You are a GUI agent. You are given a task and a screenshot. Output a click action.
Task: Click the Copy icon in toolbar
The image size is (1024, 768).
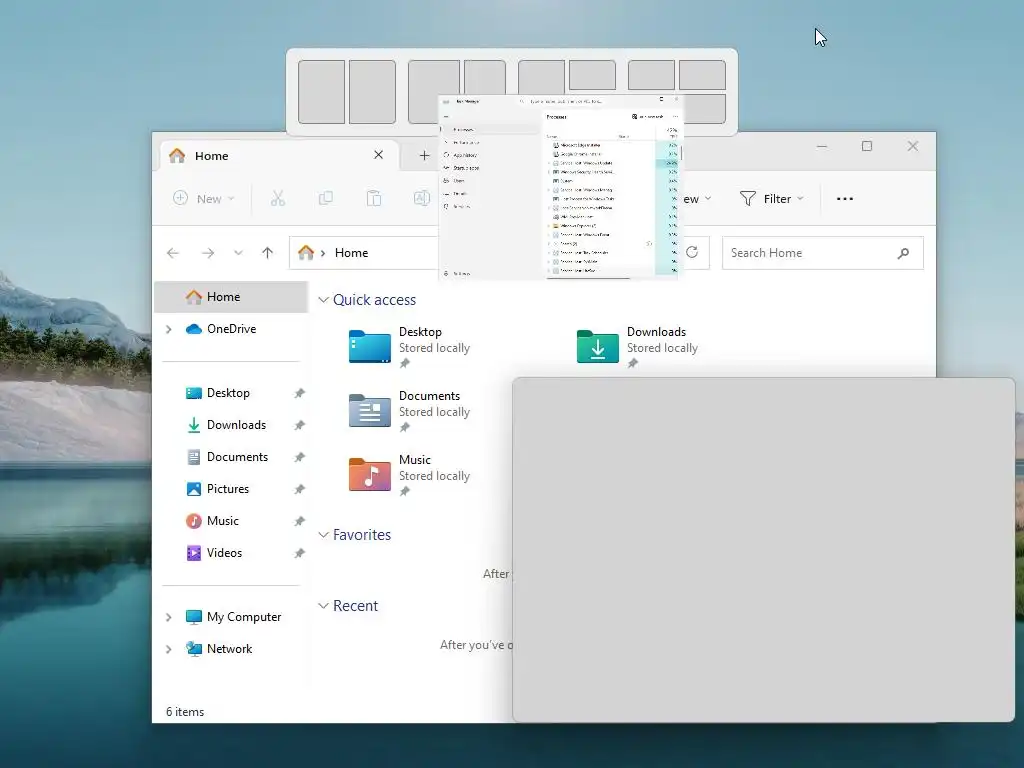[325, 199]
